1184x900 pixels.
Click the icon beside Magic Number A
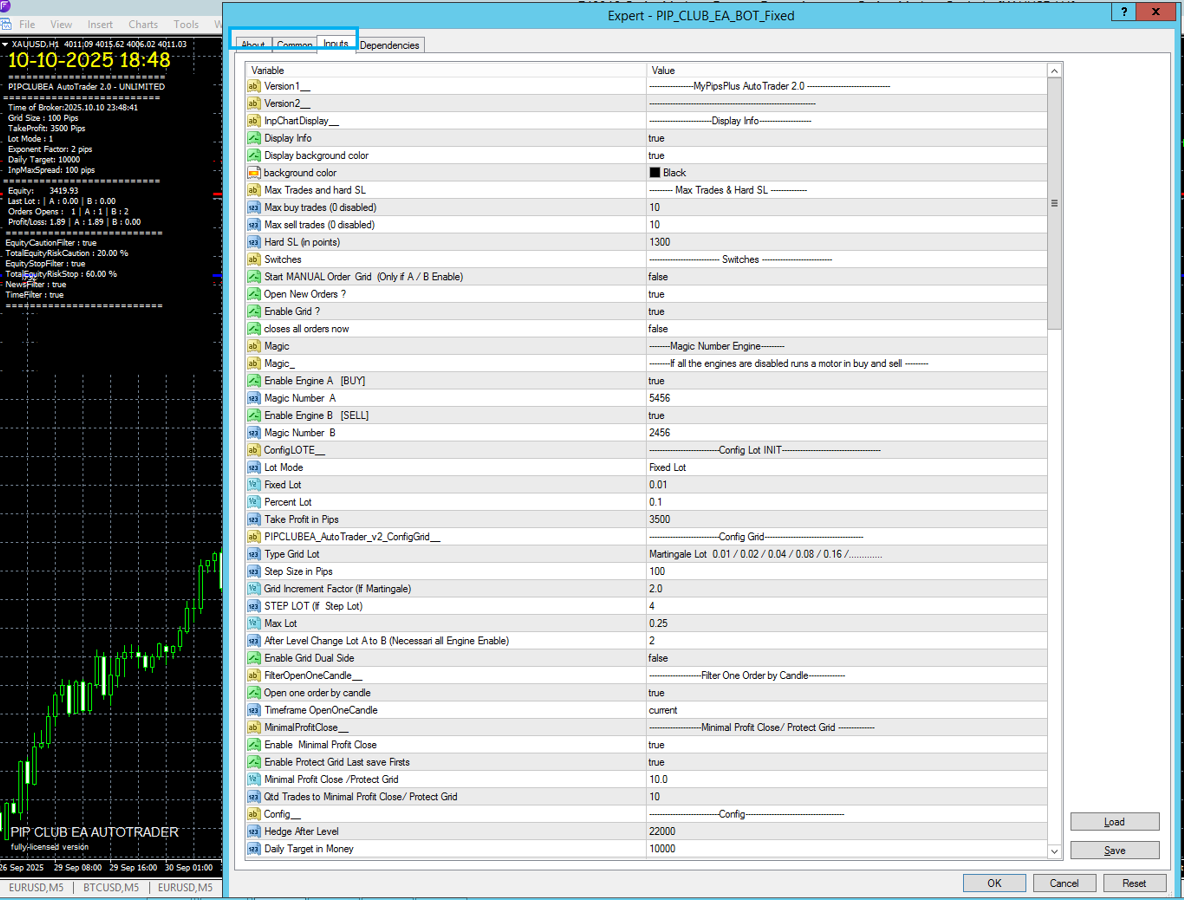click(x=254, y=398)
